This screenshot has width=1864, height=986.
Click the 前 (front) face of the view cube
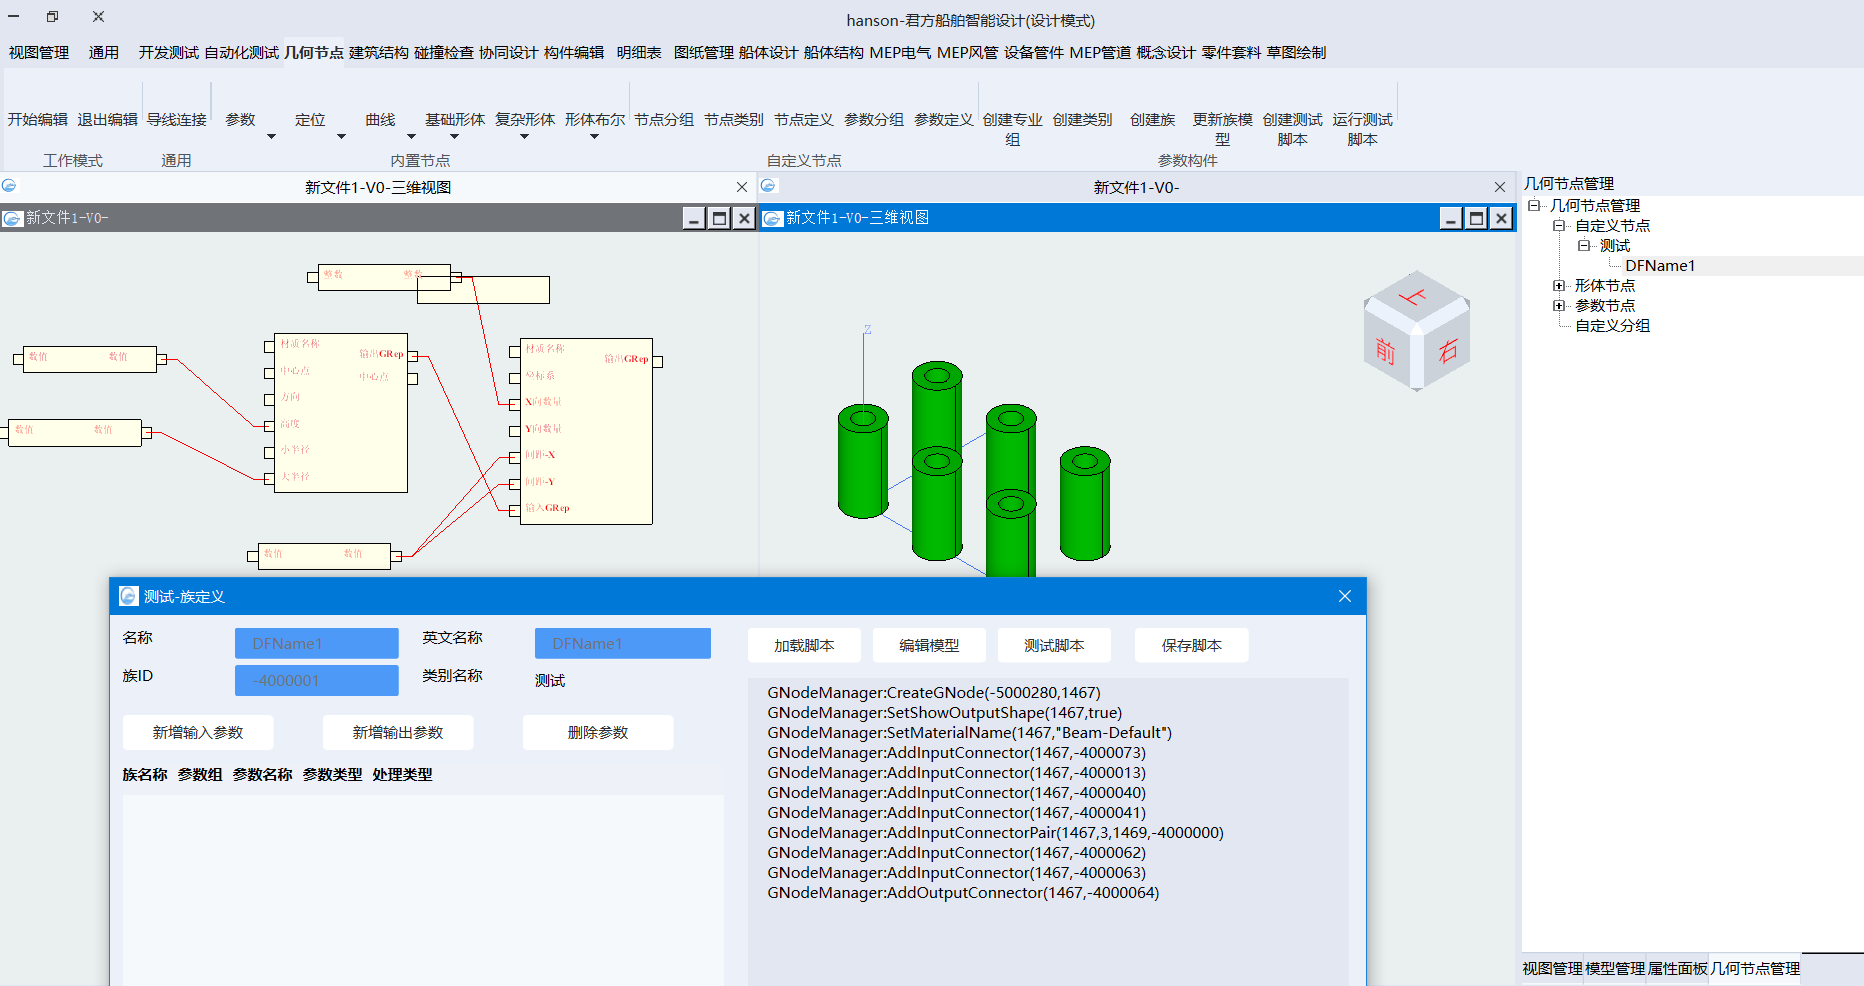pyautogui.click(x=1386, y=351)
